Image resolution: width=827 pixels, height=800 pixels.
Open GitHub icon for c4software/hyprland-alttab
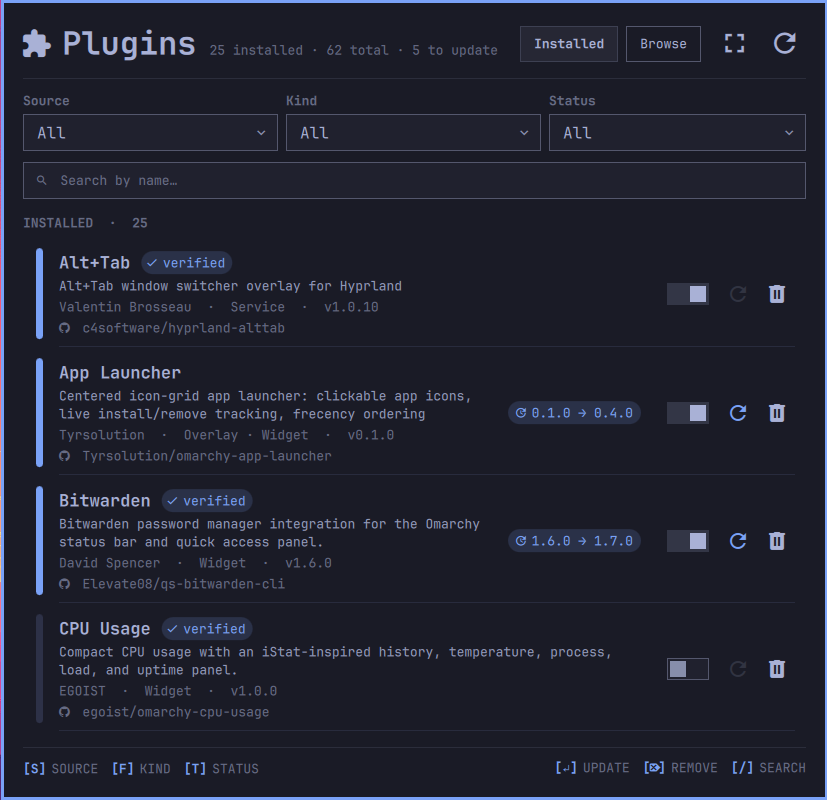64,328
